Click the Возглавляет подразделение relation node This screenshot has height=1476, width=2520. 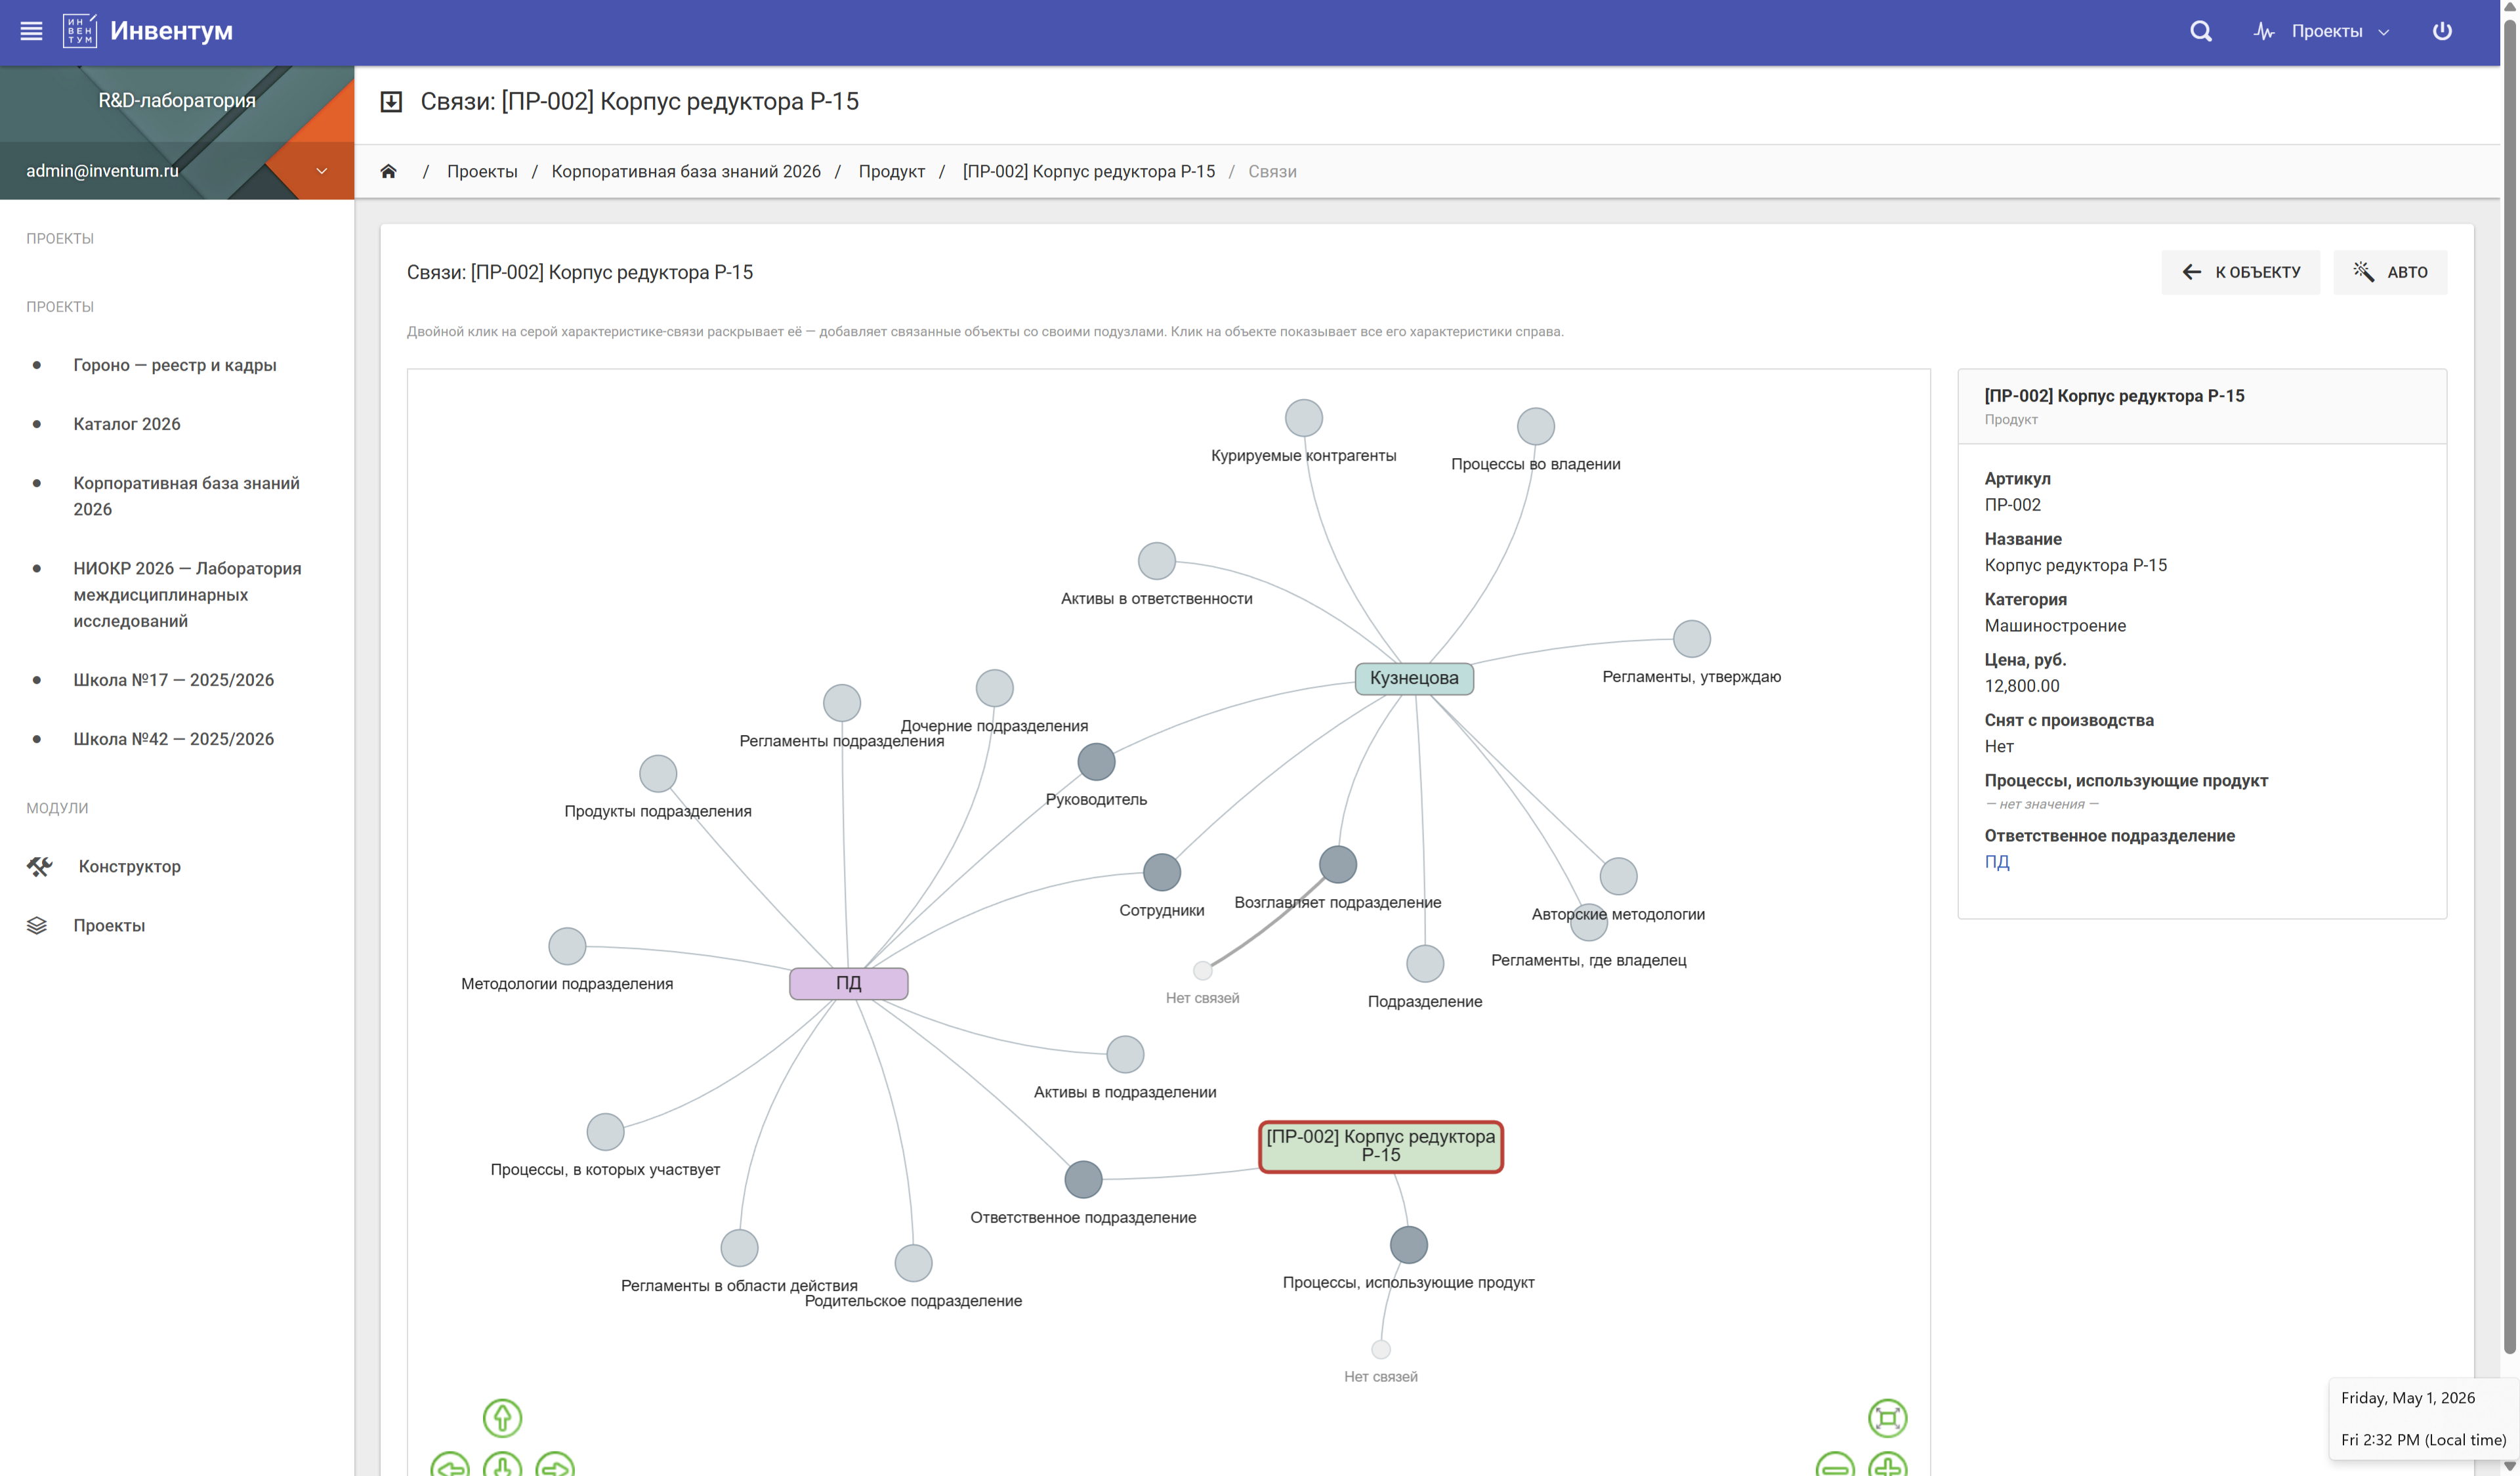point(1337,864)
